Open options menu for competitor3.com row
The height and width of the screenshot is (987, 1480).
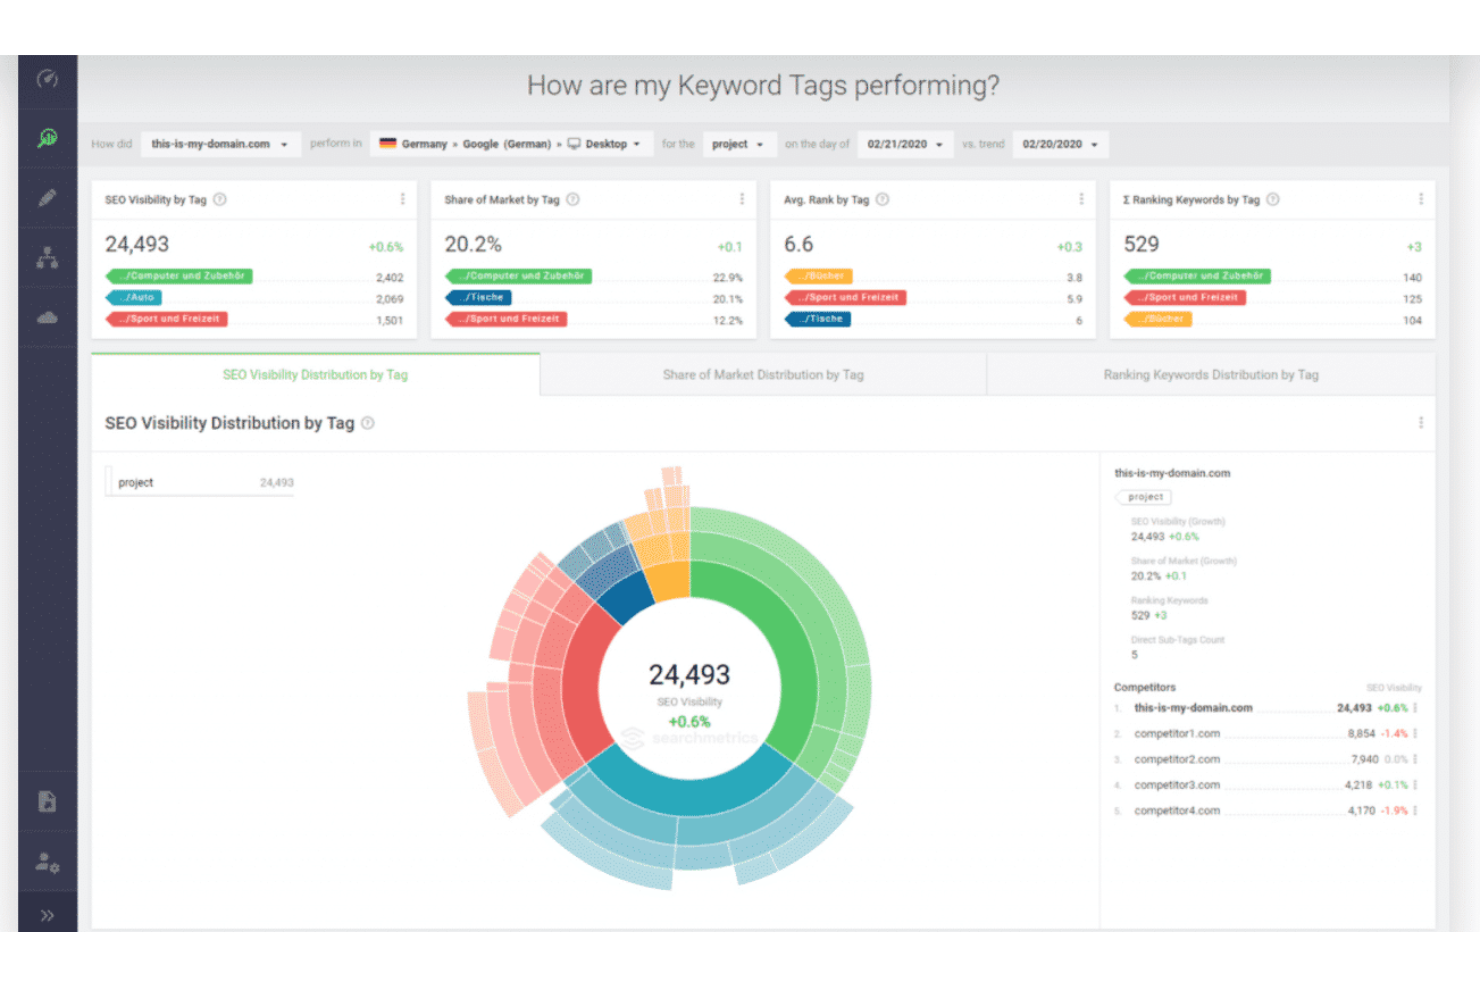(1416, 785)
